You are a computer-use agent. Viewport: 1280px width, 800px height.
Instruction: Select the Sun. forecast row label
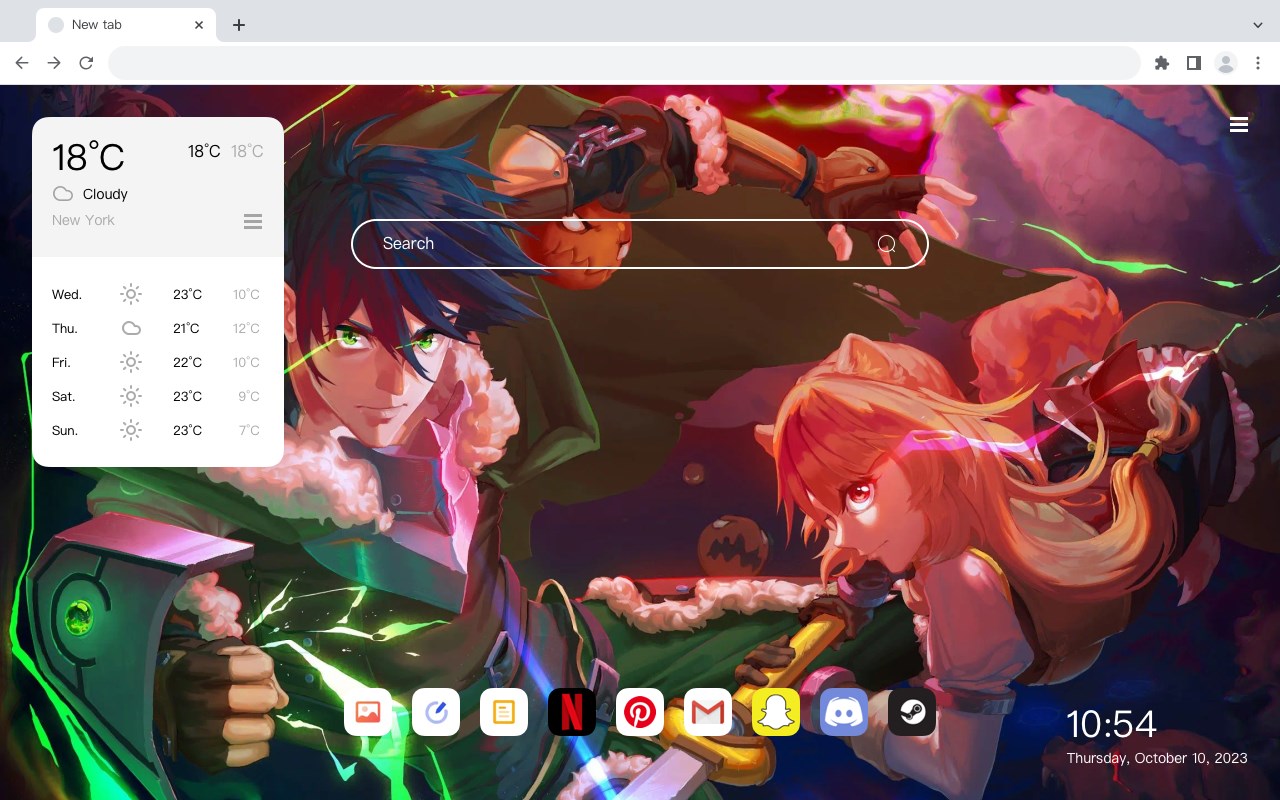point(65,430)
